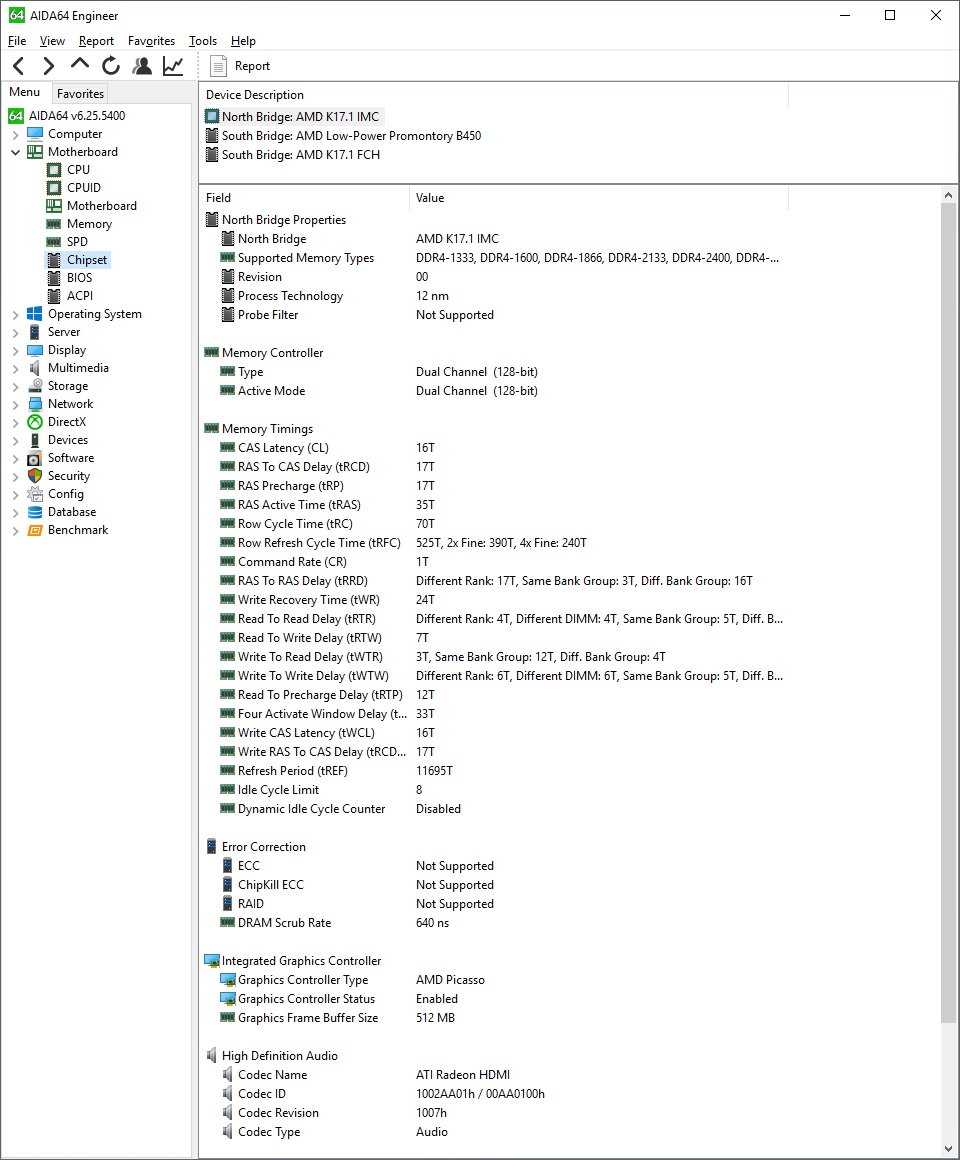Go up one level with Up arrow

coord(80,66)
